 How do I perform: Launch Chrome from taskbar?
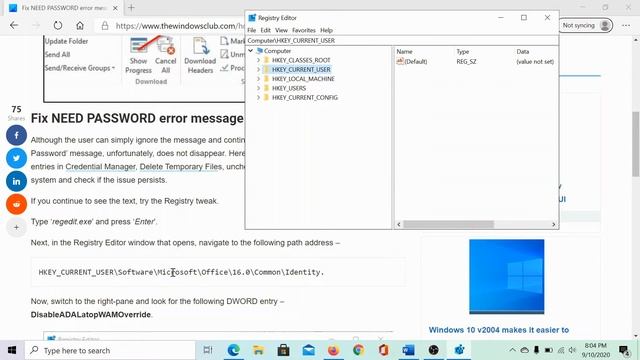click(358, 350)
